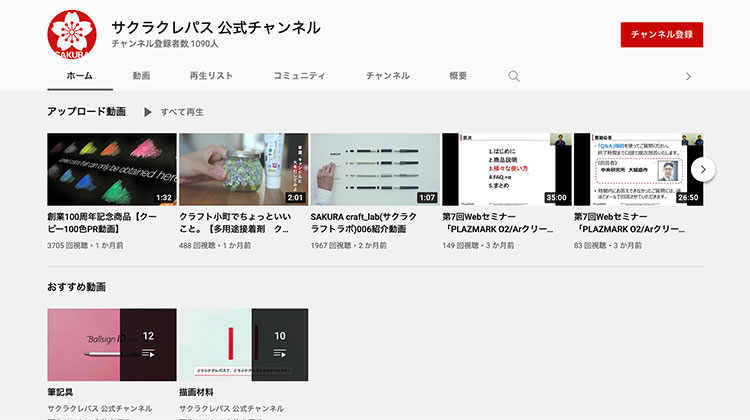Screen dimensions: 750x420
Task: Click the 1:32 duration badge
Action: (164, 198)
